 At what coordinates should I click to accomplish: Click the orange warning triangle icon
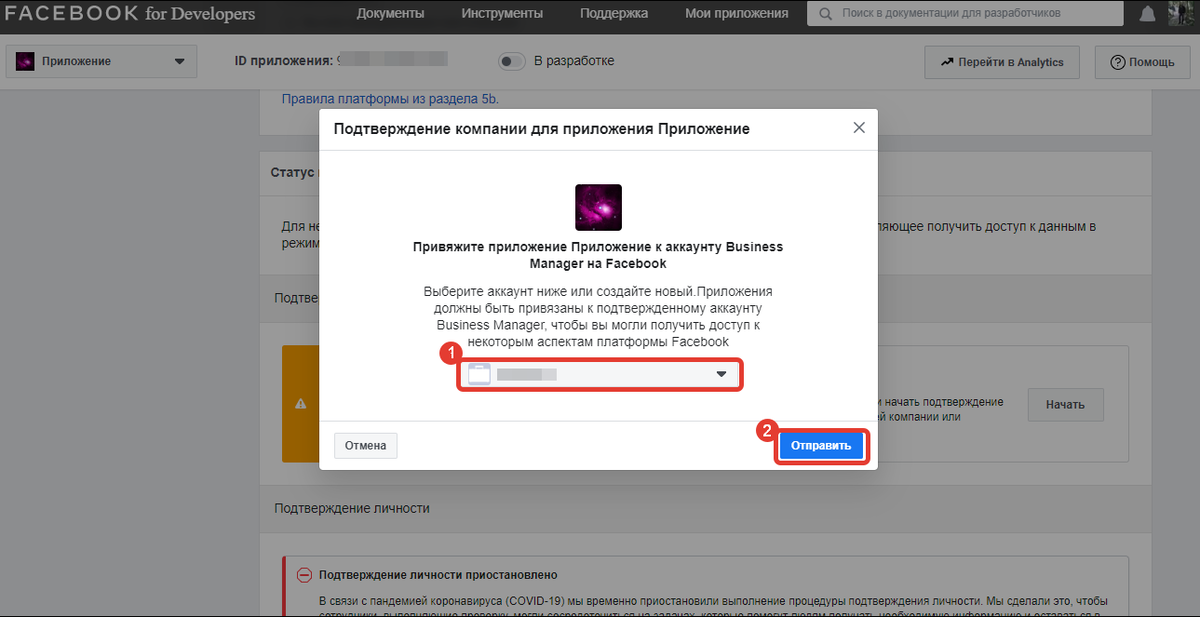tap(300, 404)
